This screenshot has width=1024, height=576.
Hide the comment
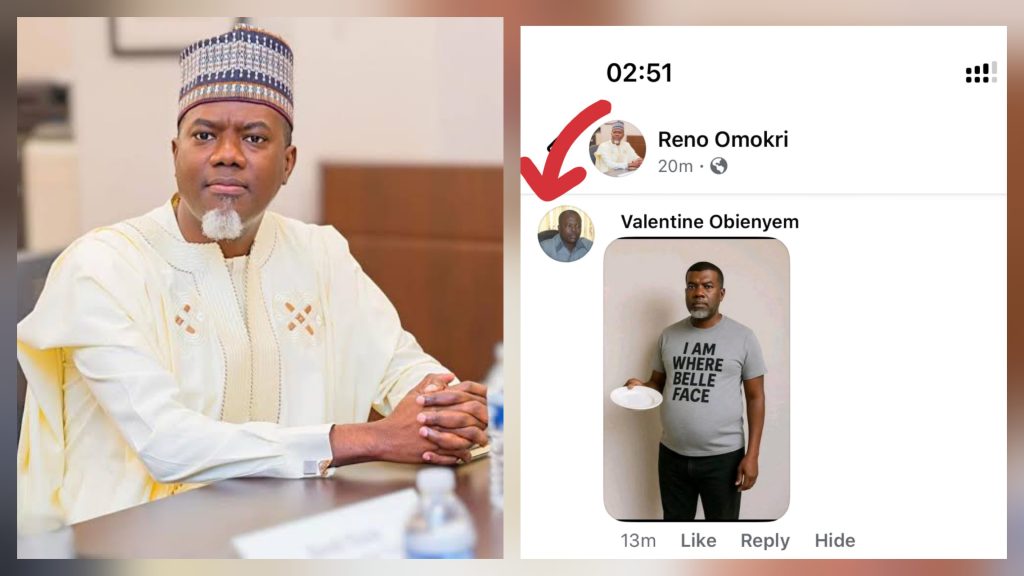(835, 541)
